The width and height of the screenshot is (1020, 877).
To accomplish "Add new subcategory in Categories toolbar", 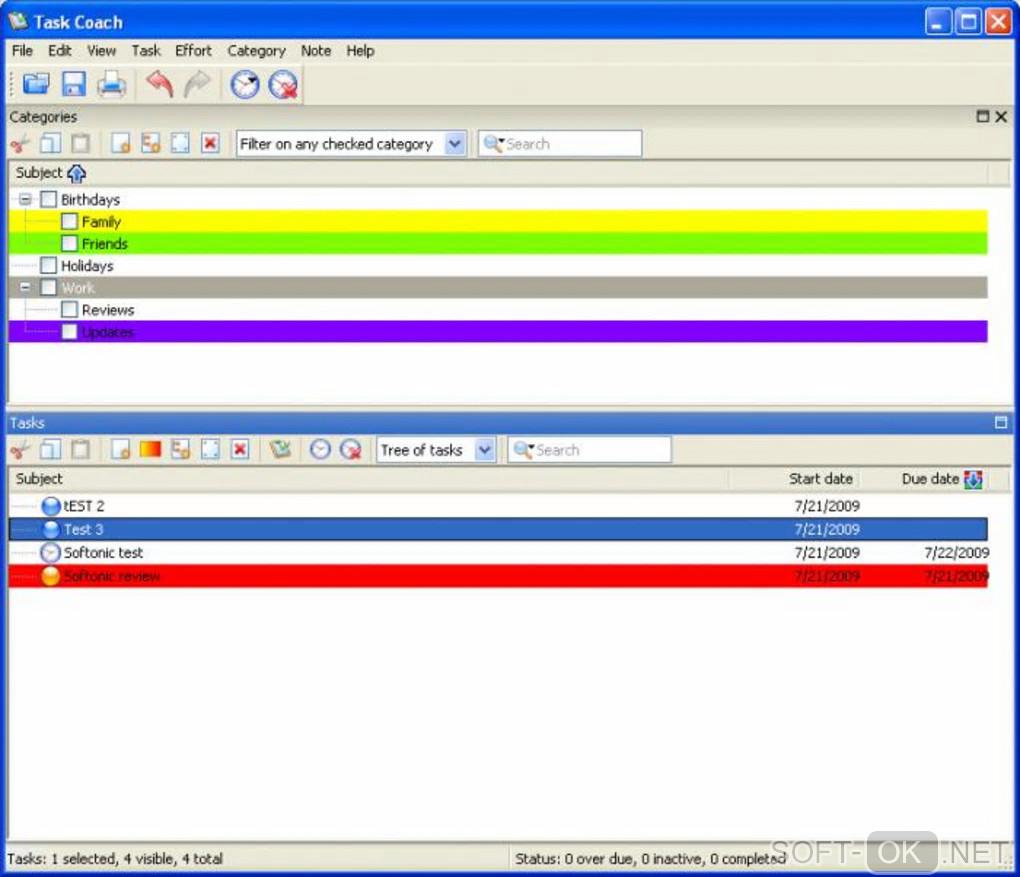I will click(150, 144).
